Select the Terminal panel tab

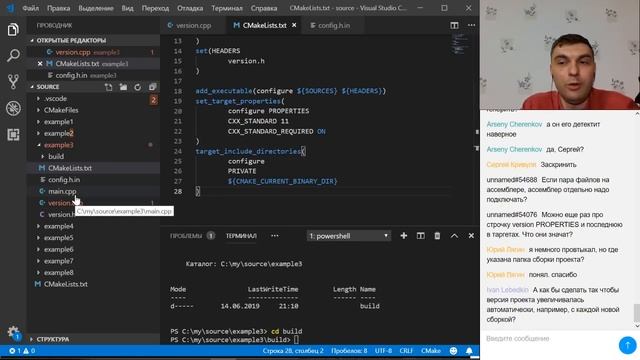[241, 236]
